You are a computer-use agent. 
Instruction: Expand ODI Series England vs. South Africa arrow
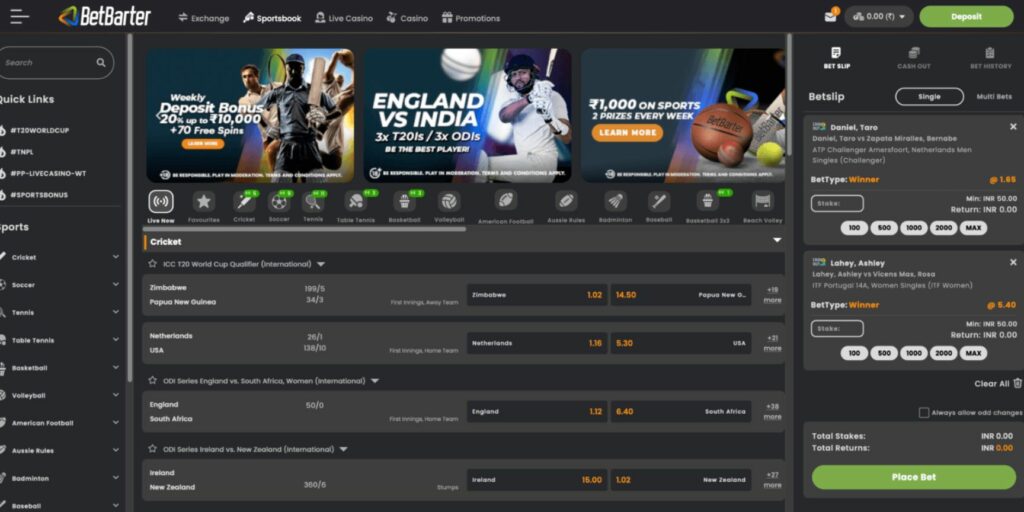(375, 381)
